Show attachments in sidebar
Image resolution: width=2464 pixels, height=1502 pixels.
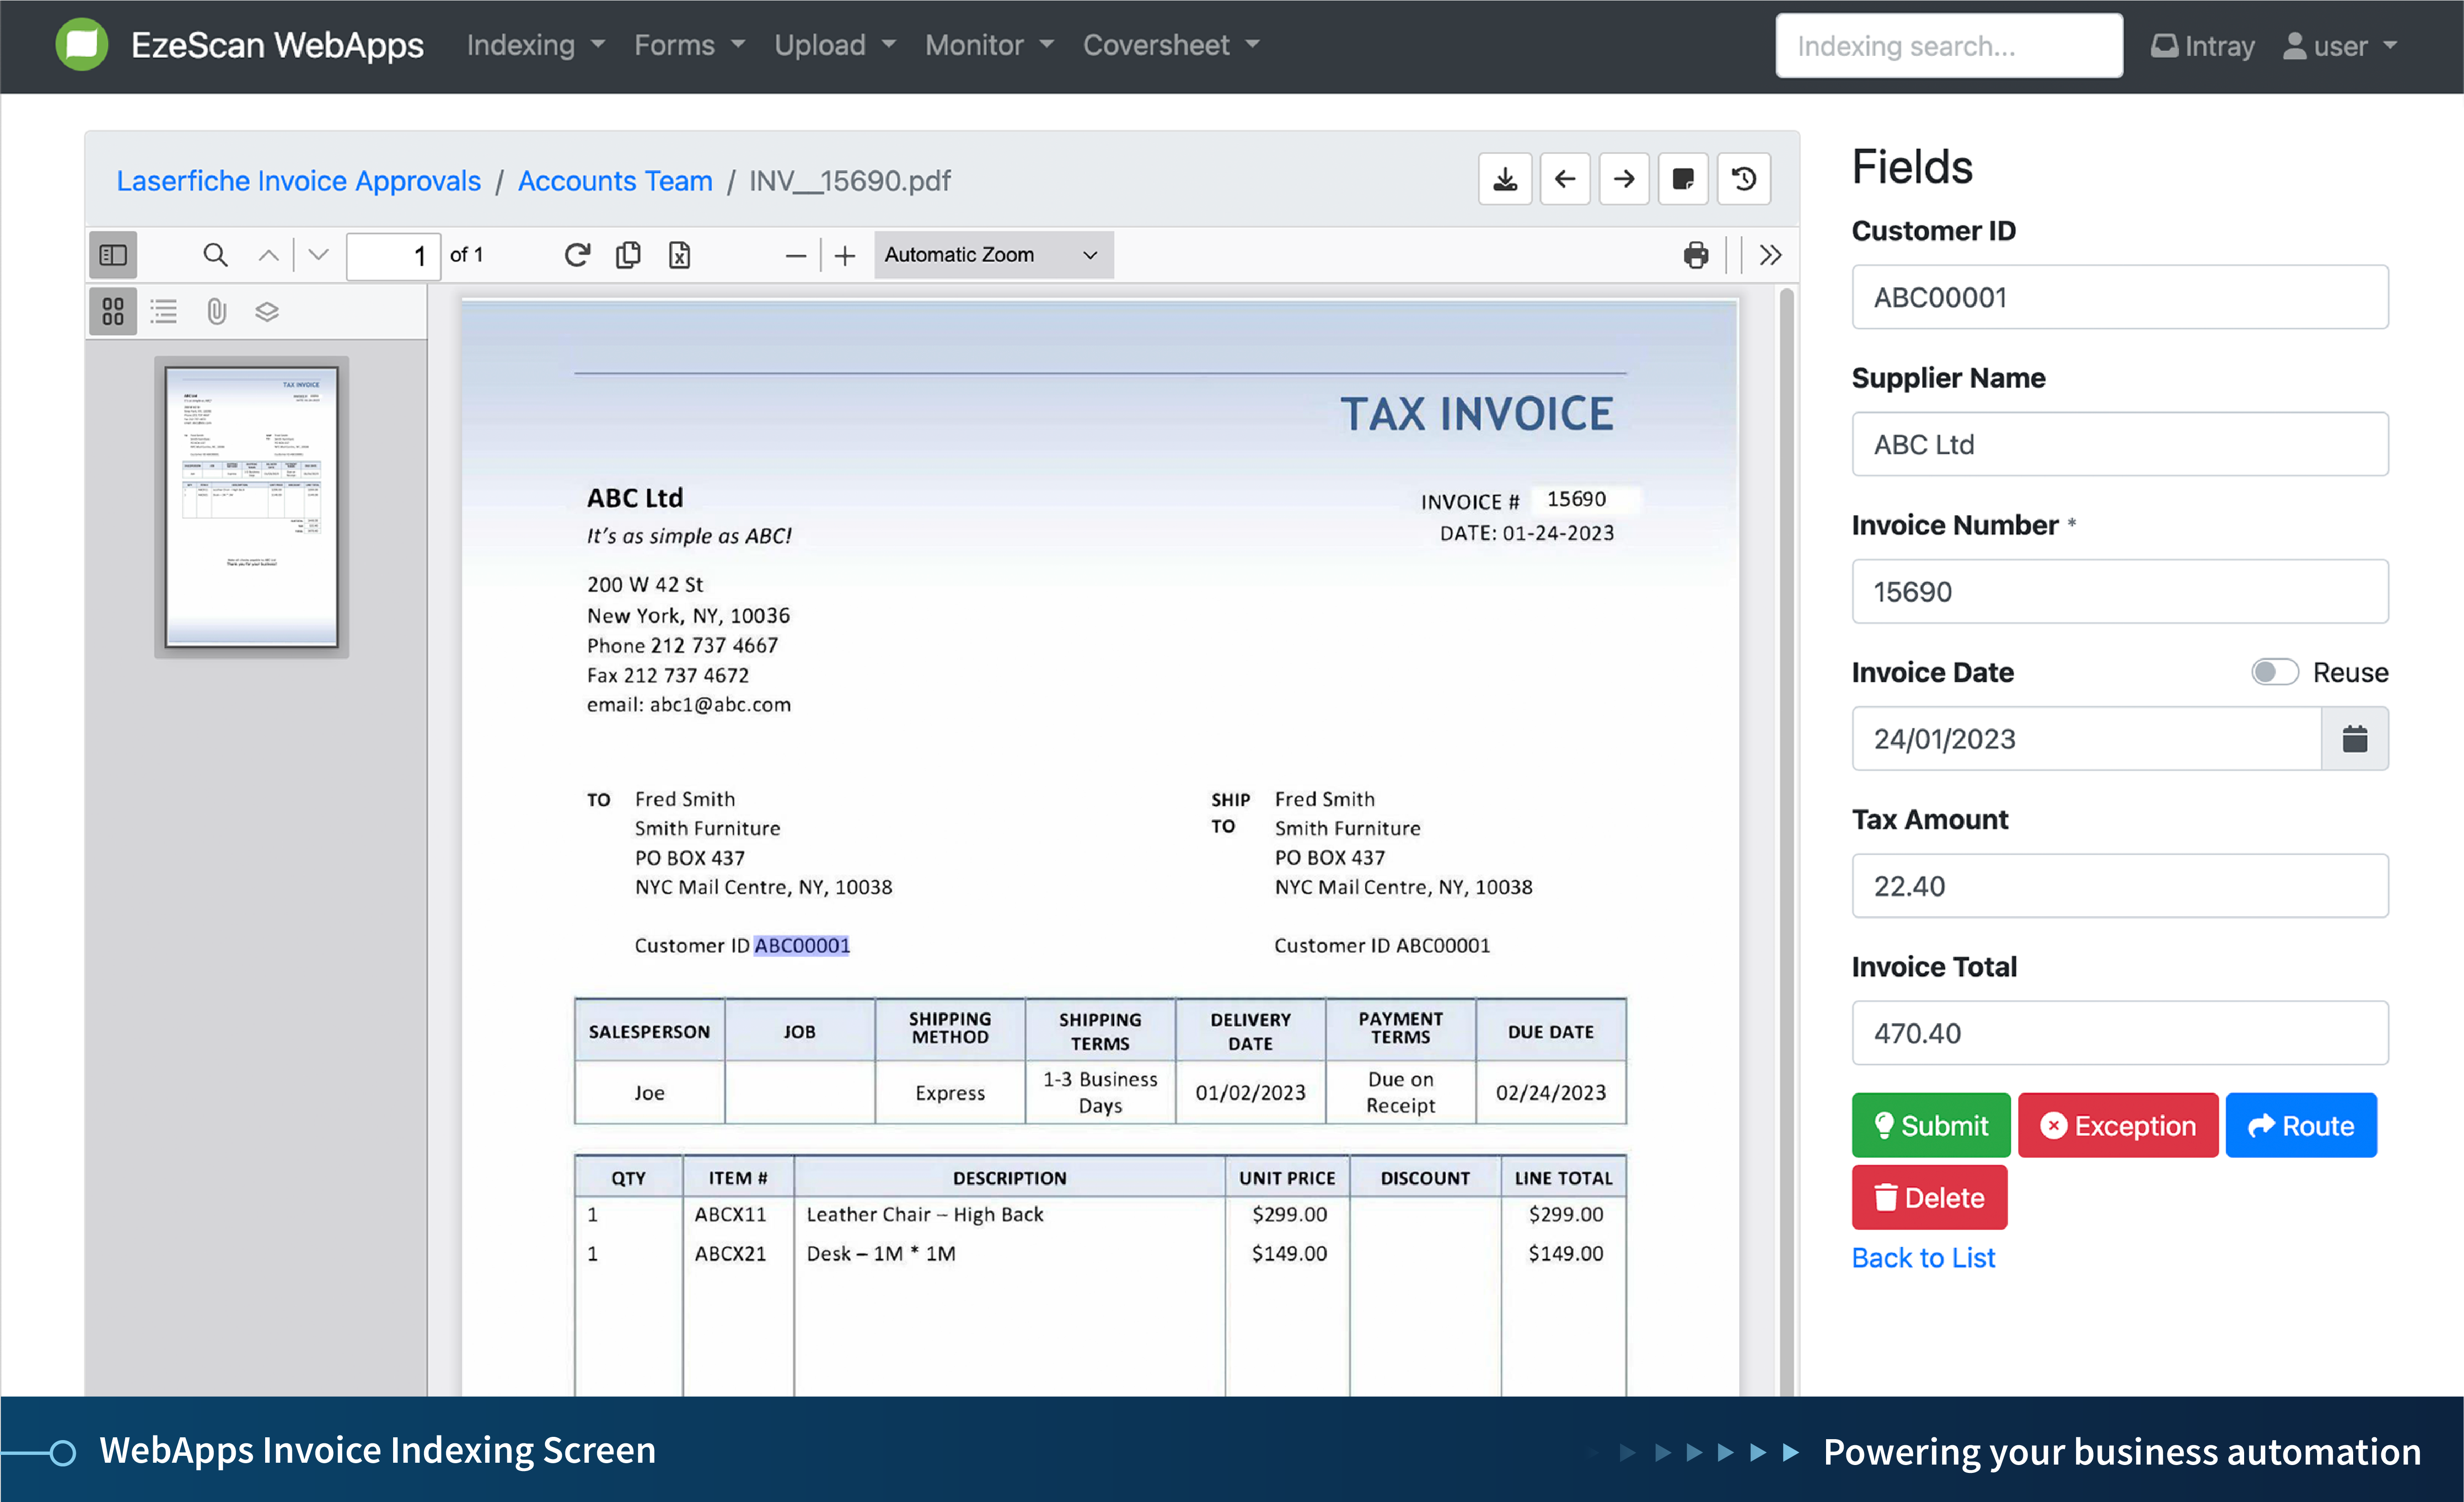[216, 311]
